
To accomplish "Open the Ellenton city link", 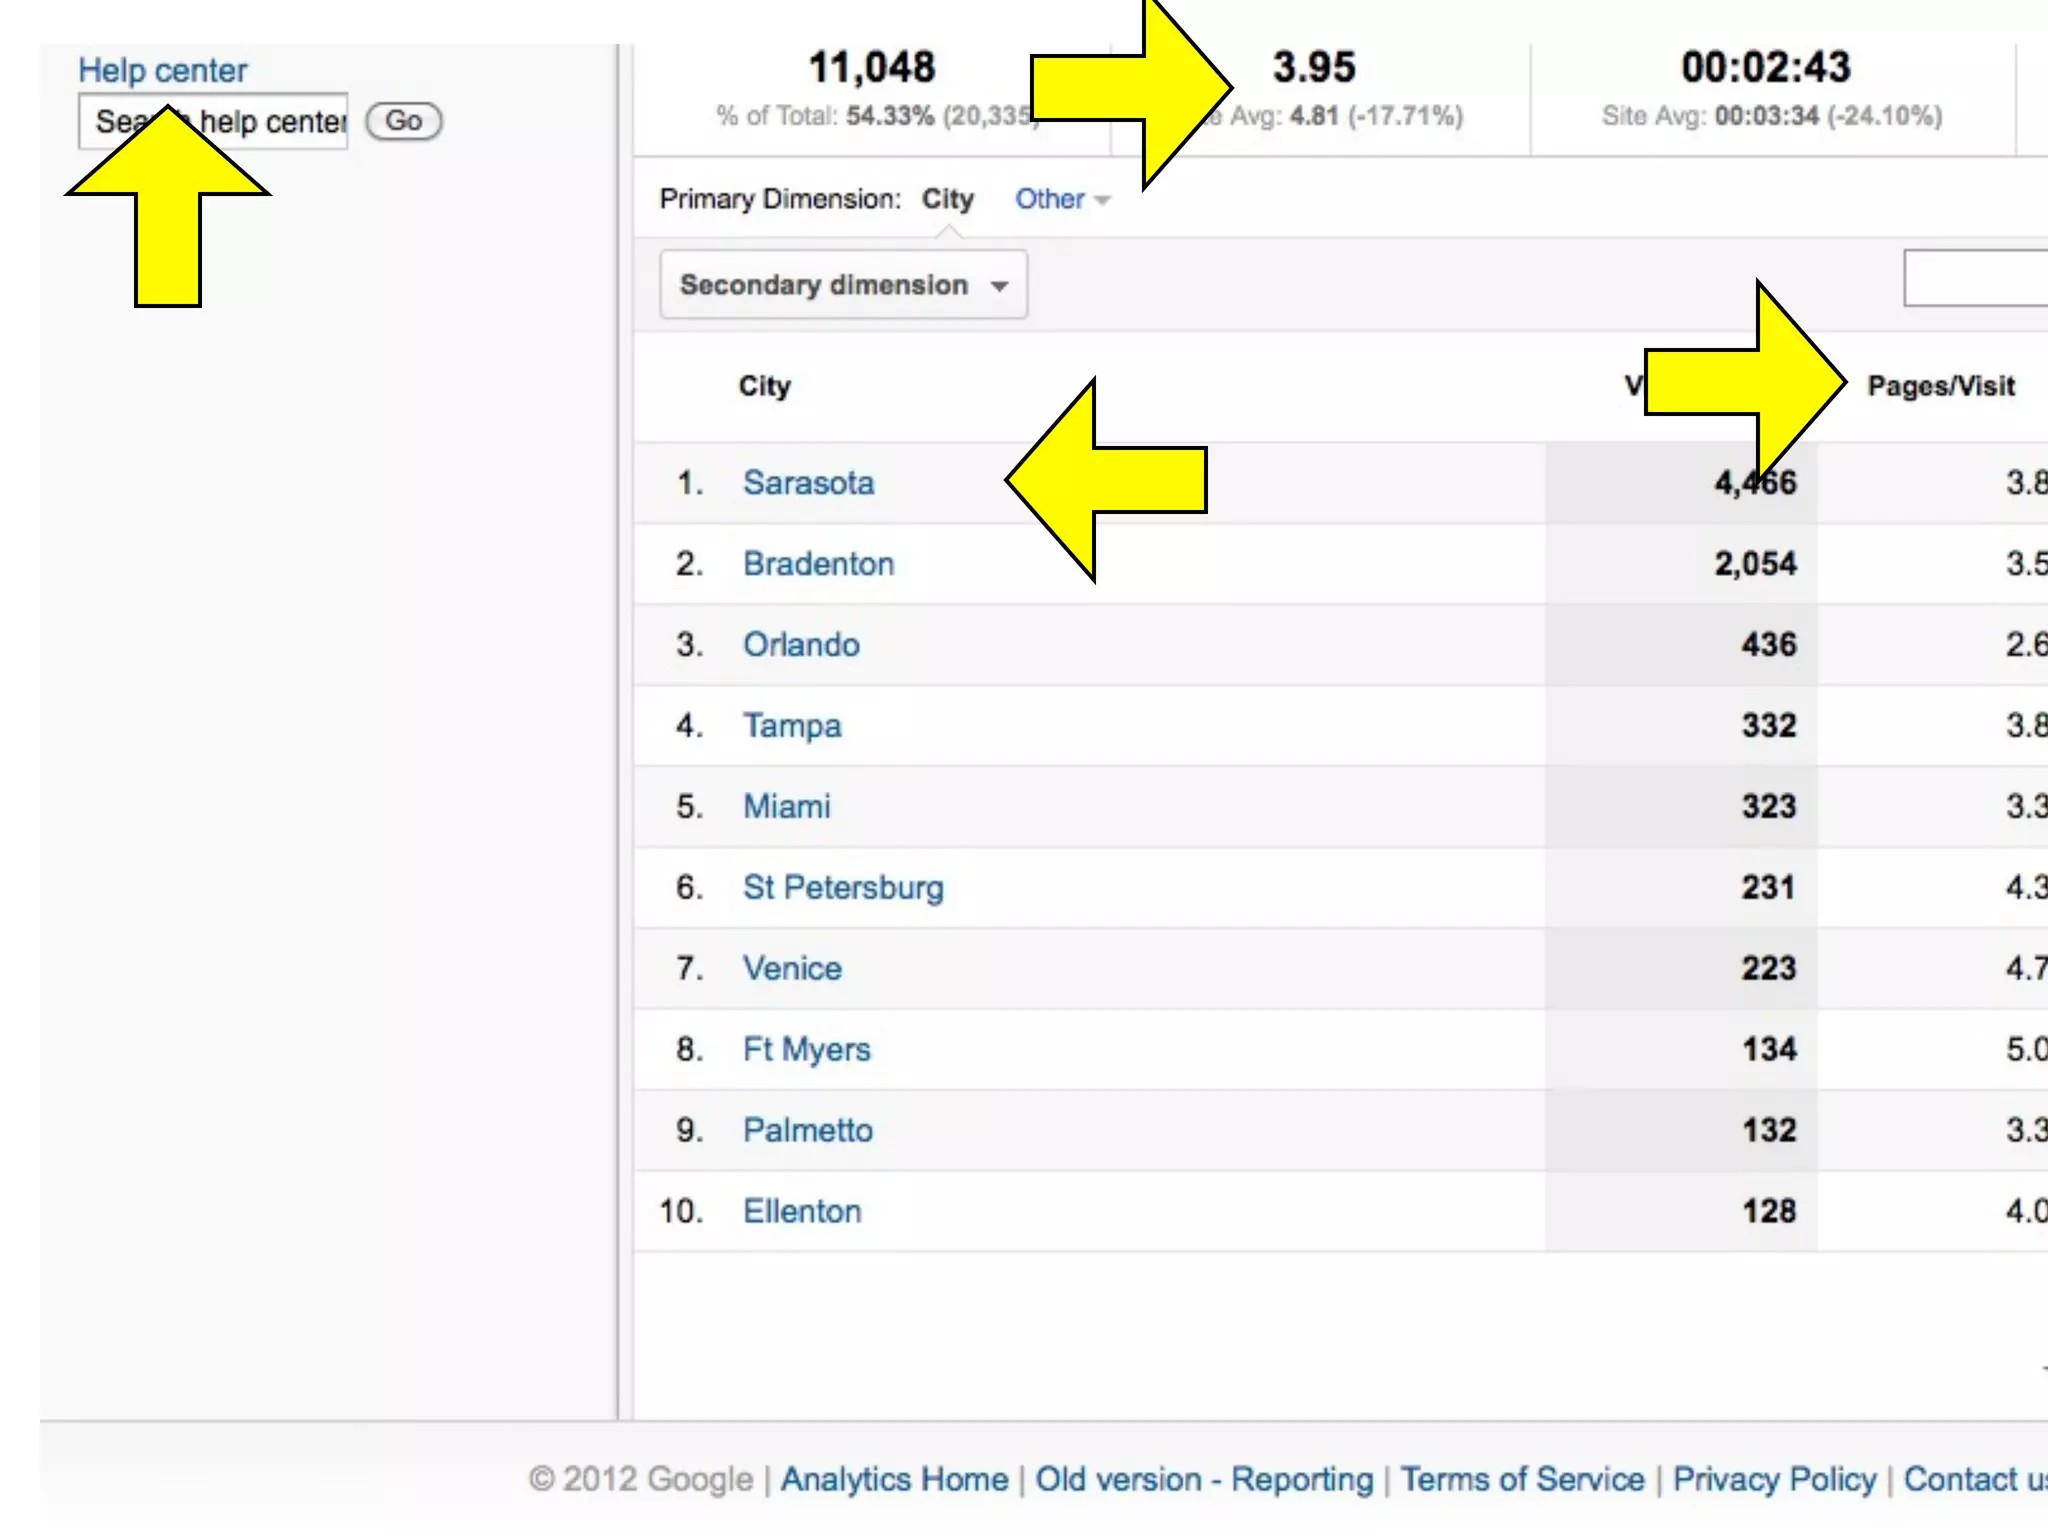I will (802, 1212).
